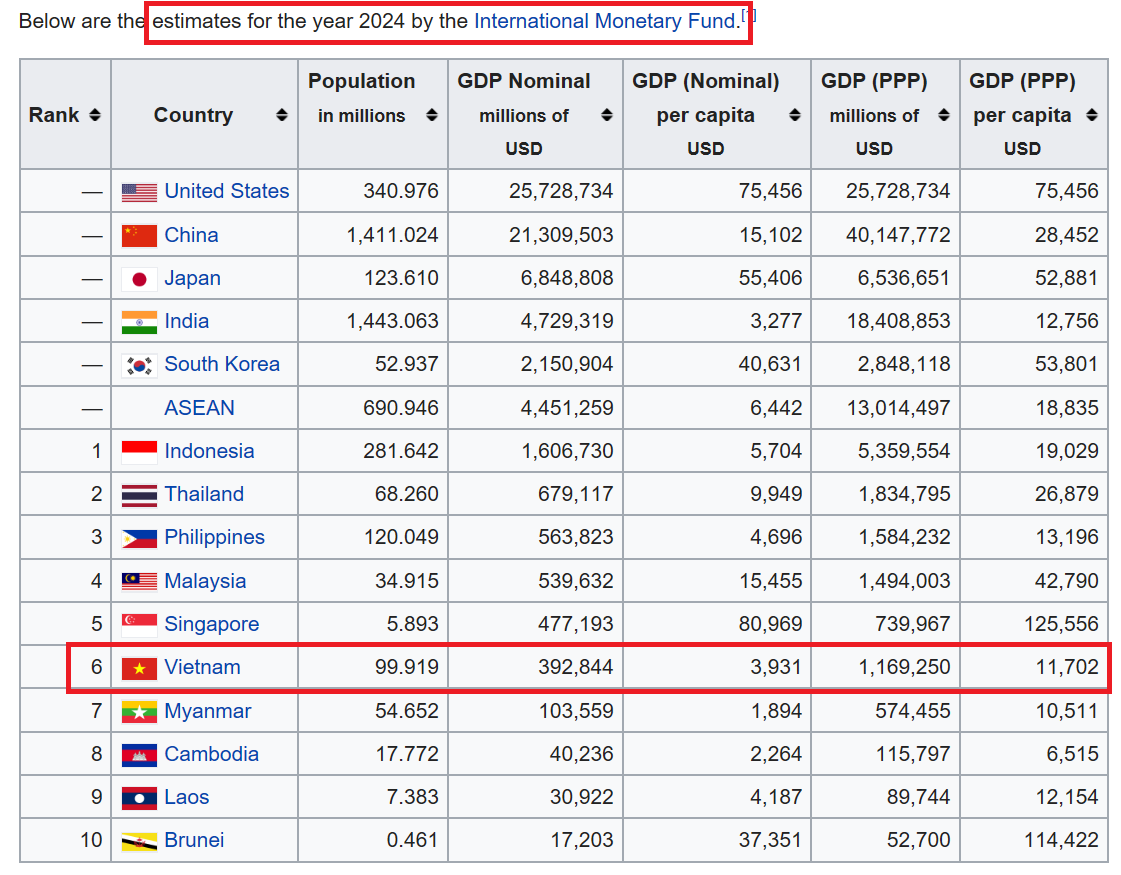Image resolution: width=1121 pixels, height=875 pixels.
Task: Open the Indonesia country link
Action: coord(209,451)
